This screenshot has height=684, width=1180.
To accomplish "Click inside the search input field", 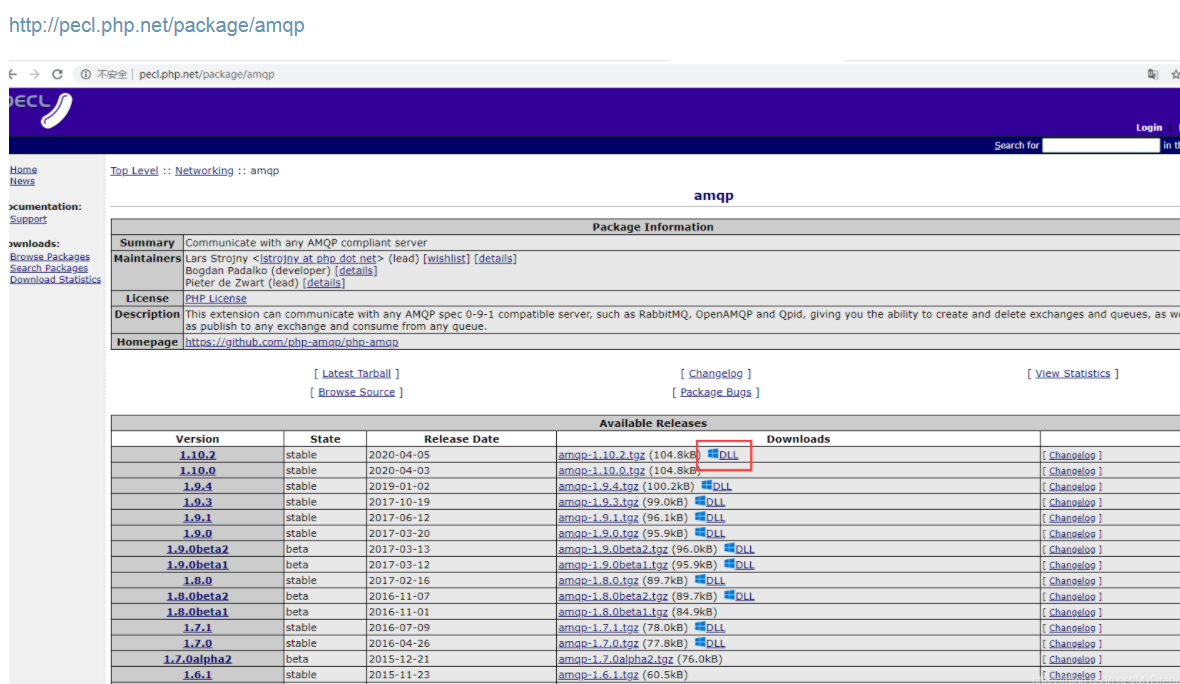I will tap(1100, 145).
